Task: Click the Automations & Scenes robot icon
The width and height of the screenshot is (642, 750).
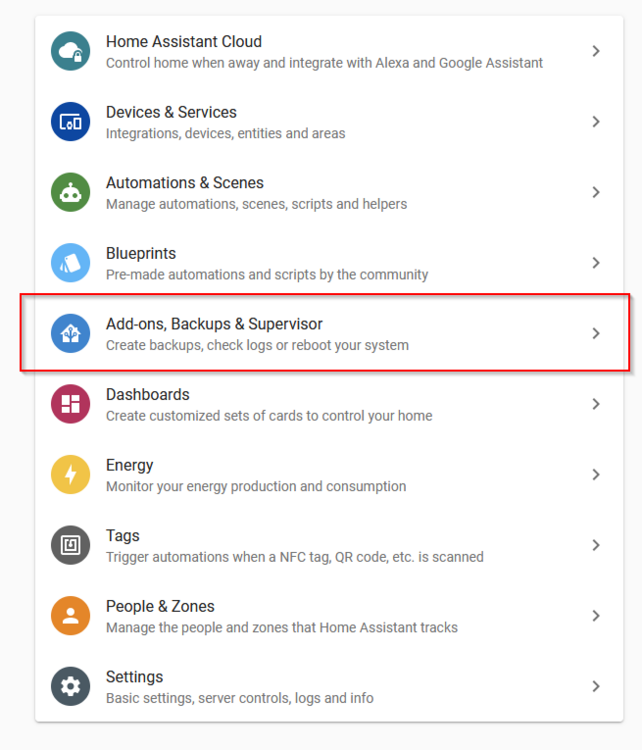Action: [x=71, y=192]
